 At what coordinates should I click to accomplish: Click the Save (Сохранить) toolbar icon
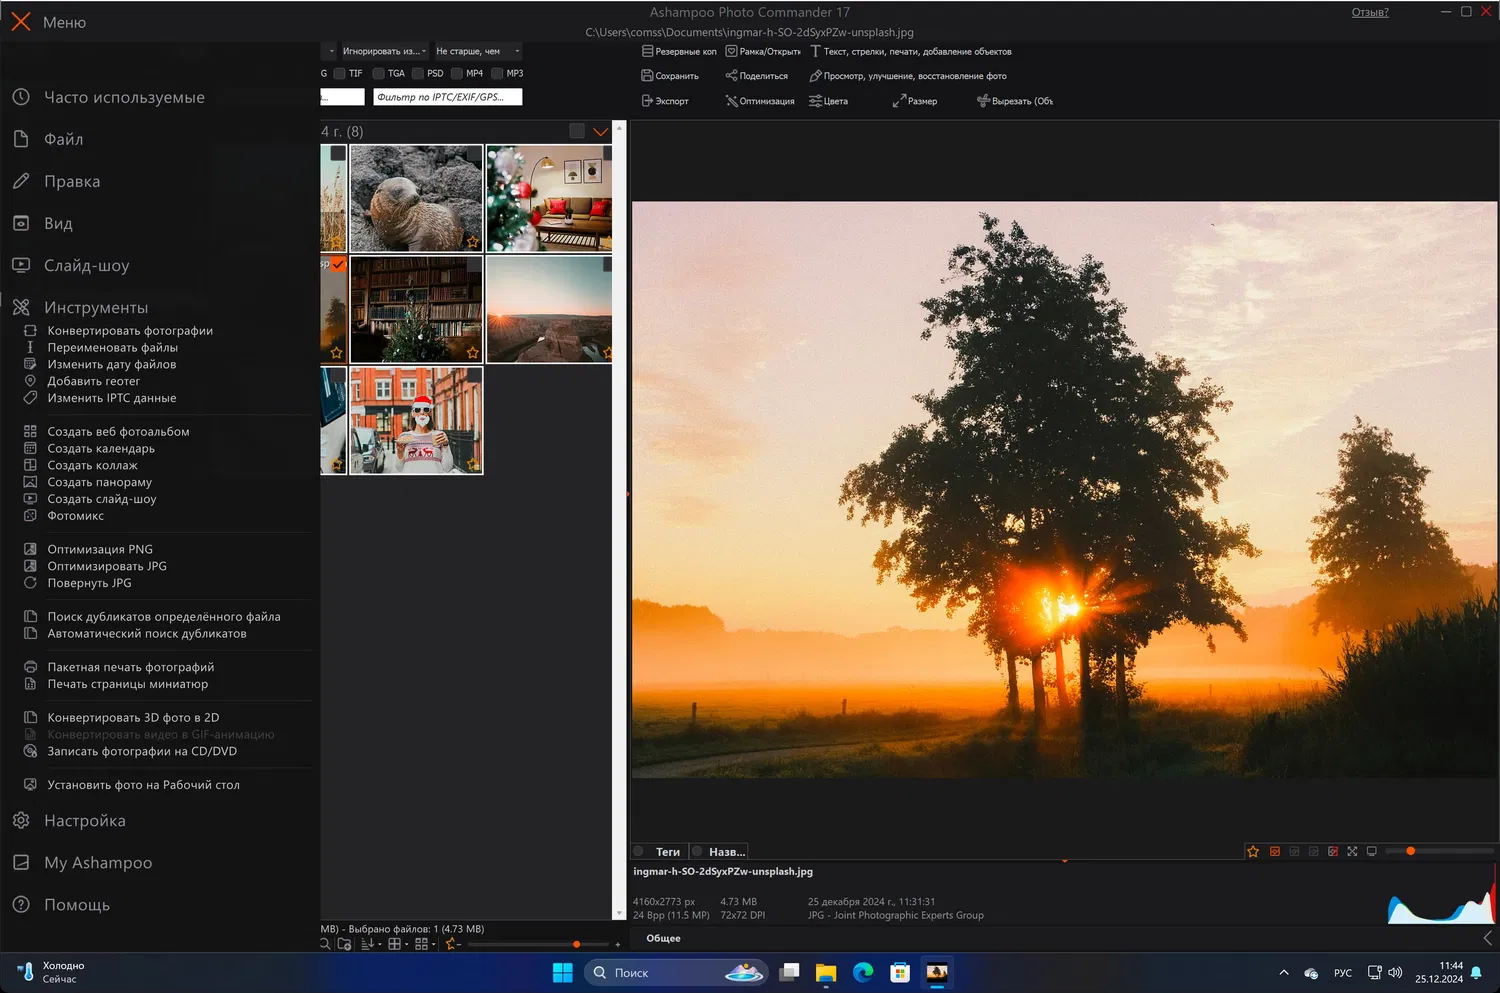[647, 76]
